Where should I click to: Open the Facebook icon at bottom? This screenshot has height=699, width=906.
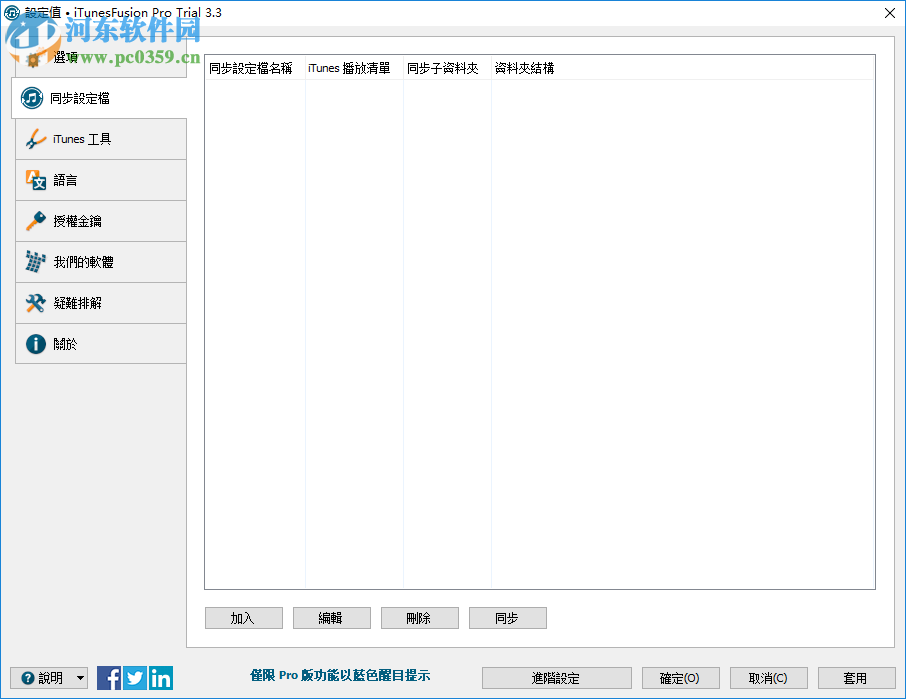click(x=108, y=678)
